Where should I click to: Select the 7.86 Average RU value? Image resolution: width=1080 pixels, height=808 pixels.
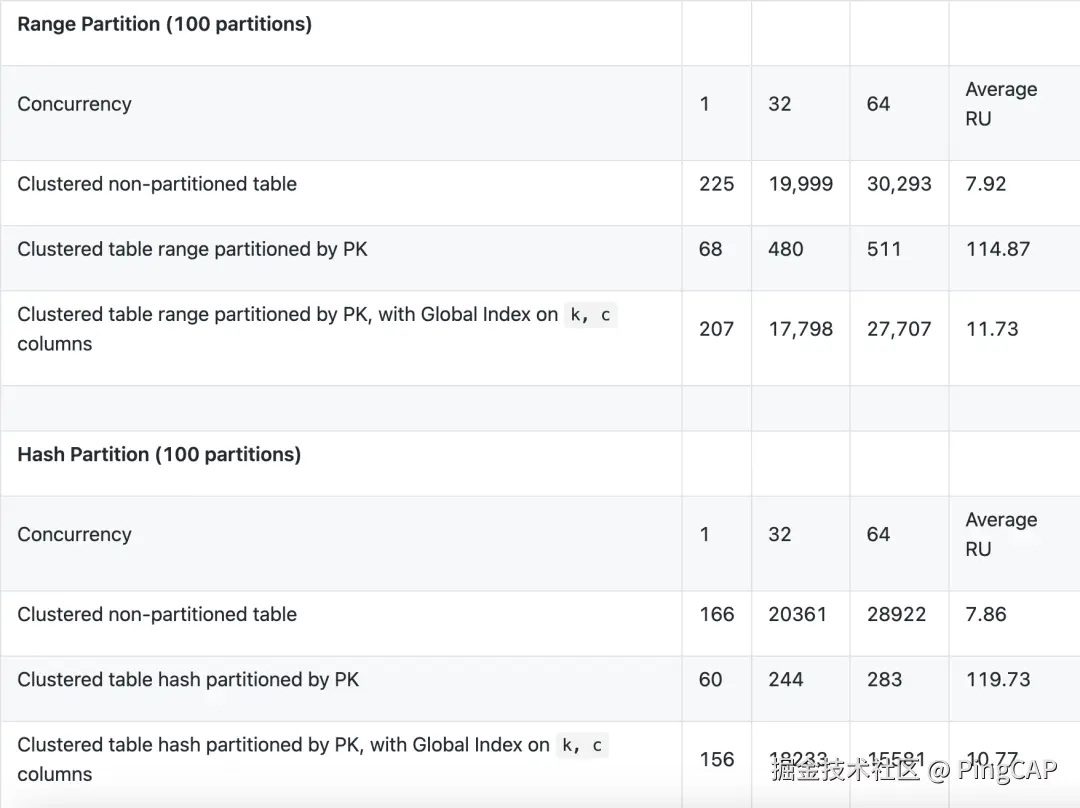point(986,615)
